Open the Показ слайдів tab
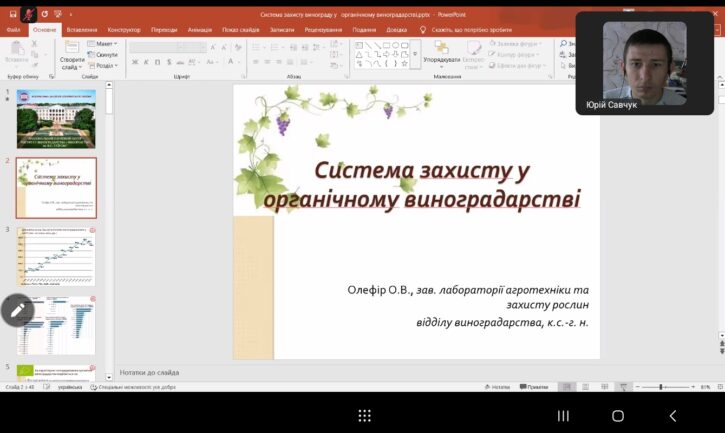 tap(240, 30)
